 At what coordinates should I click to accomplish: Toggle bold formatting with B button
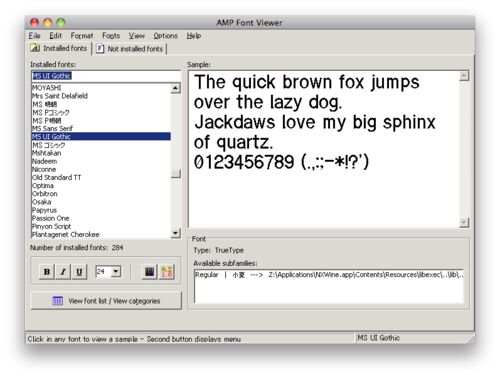pyautogui.click(x=47, y=272)
